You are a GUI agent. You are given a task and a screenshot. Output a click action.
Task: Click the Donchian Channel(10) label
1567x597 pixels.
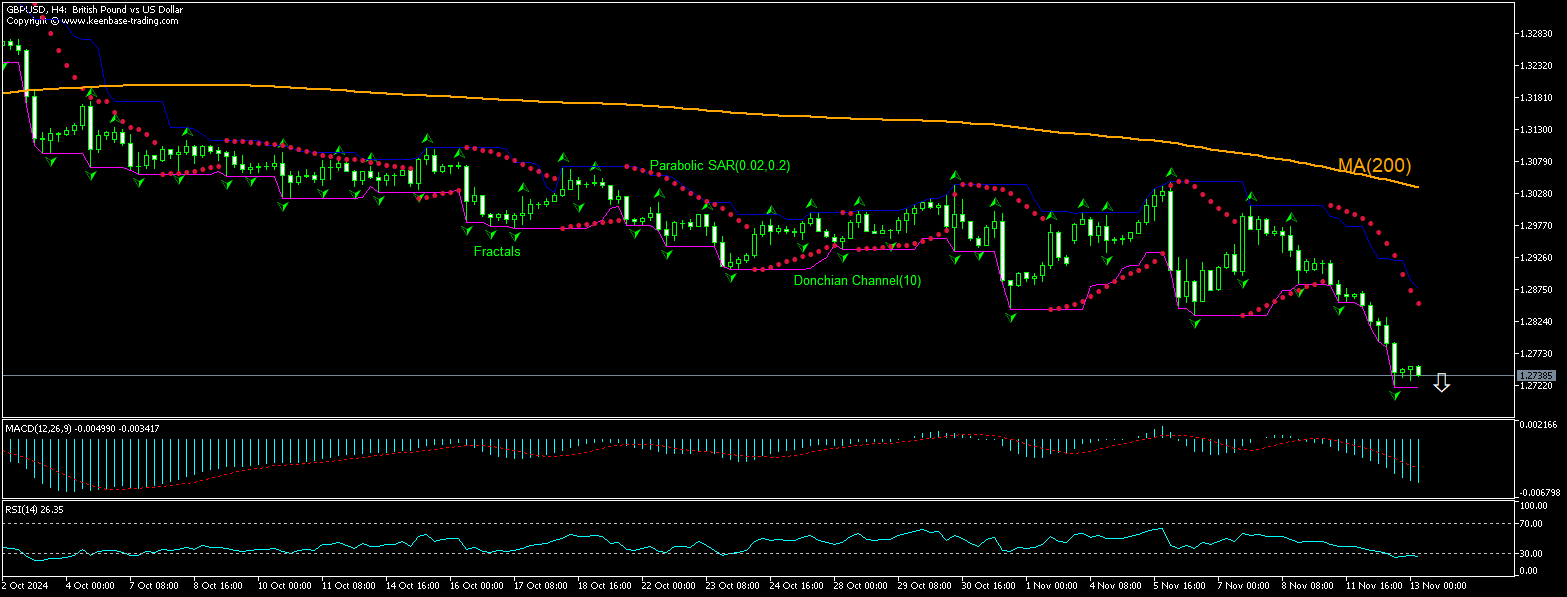pyautogui.click(x=857, y=281)
